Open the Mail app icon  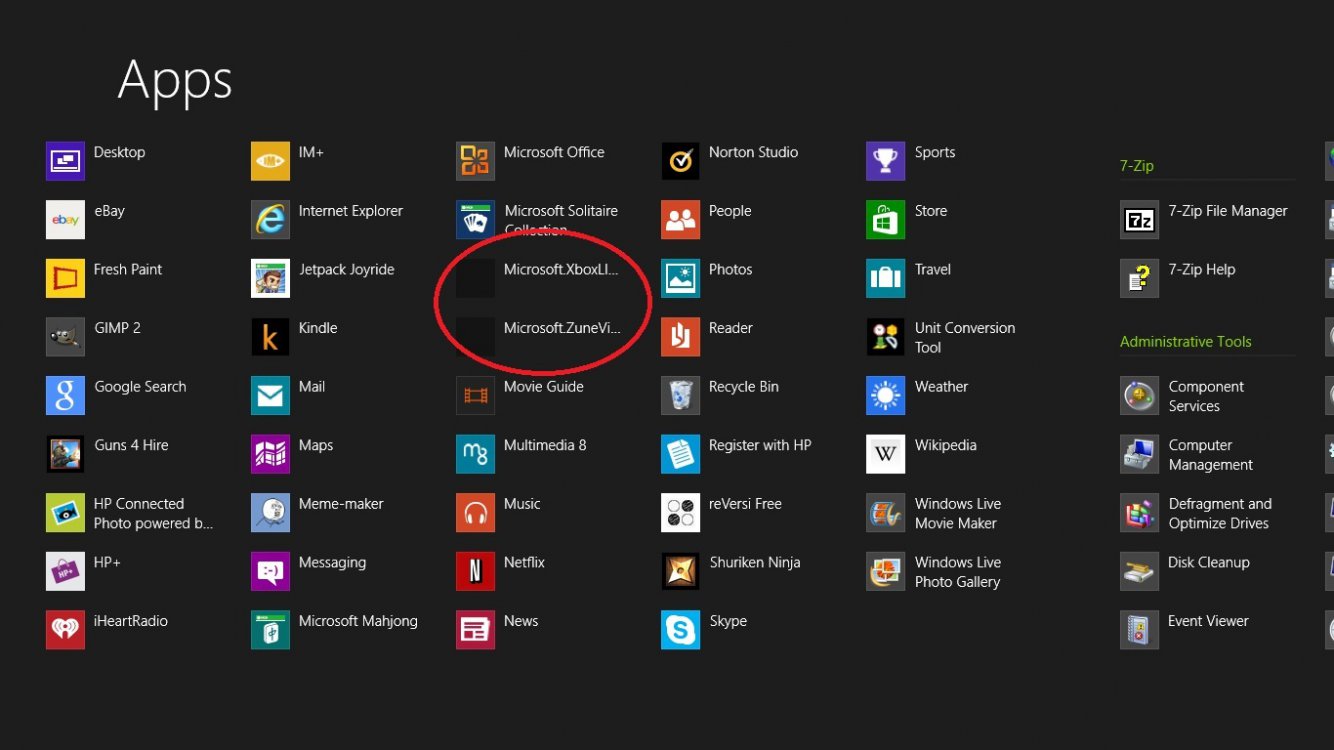pos(270,396)
